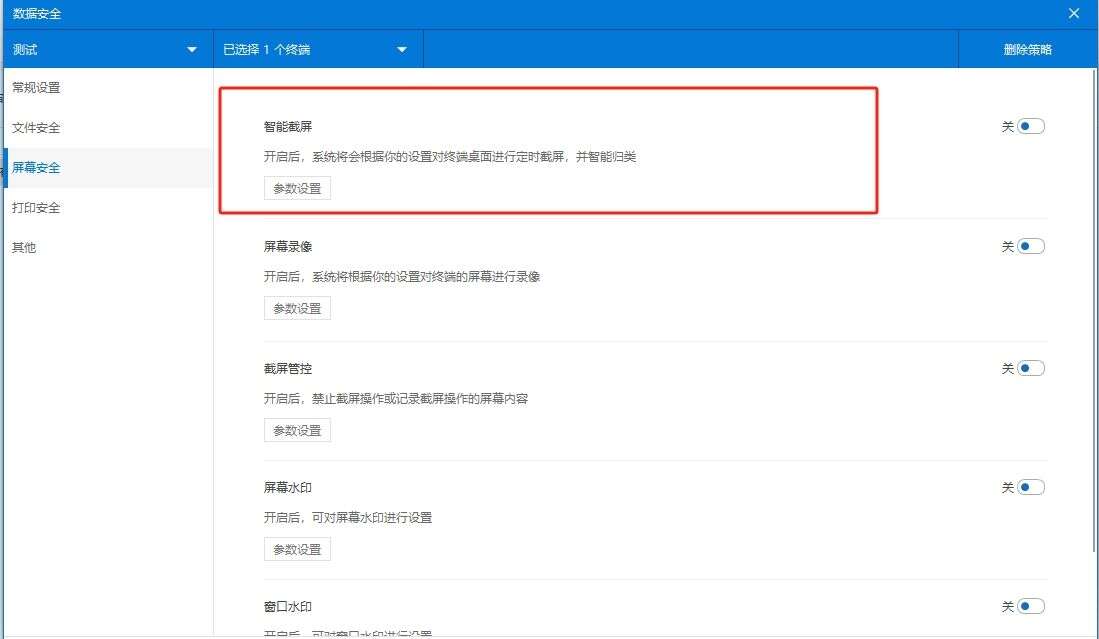The width and height of the screenshot is (1099, 639).
Task: Open 参数设置 under 智能截屏
Action: click(297, 187)
